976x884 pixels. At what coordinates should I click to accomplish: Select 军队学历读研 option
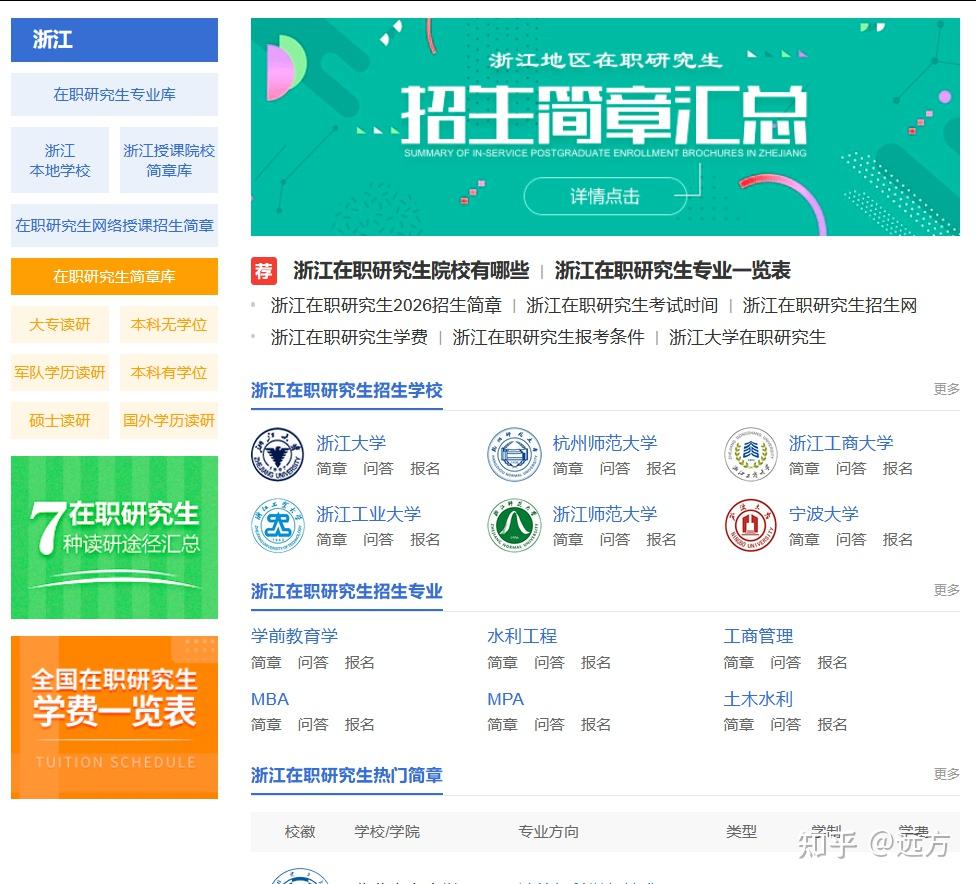point(60,372)
